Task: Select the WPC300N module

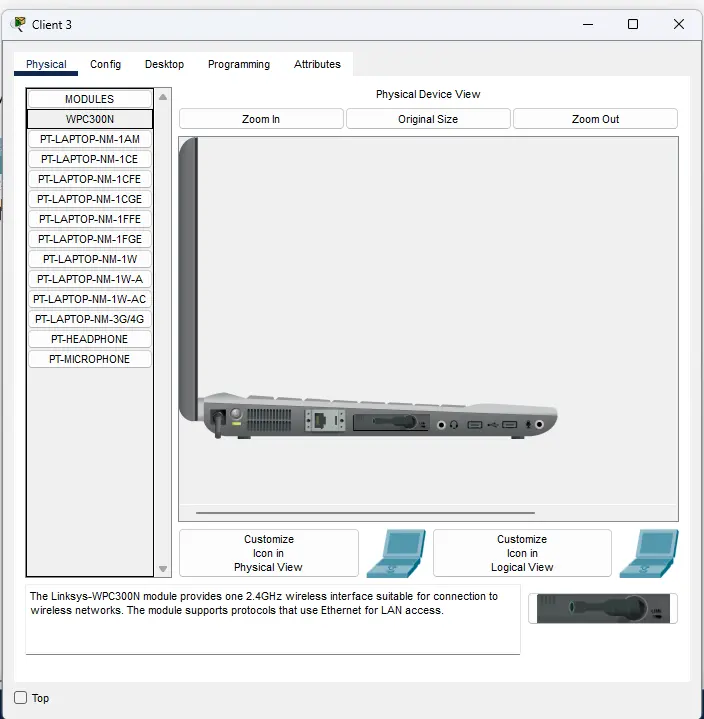Action: (x=89, y=119)
